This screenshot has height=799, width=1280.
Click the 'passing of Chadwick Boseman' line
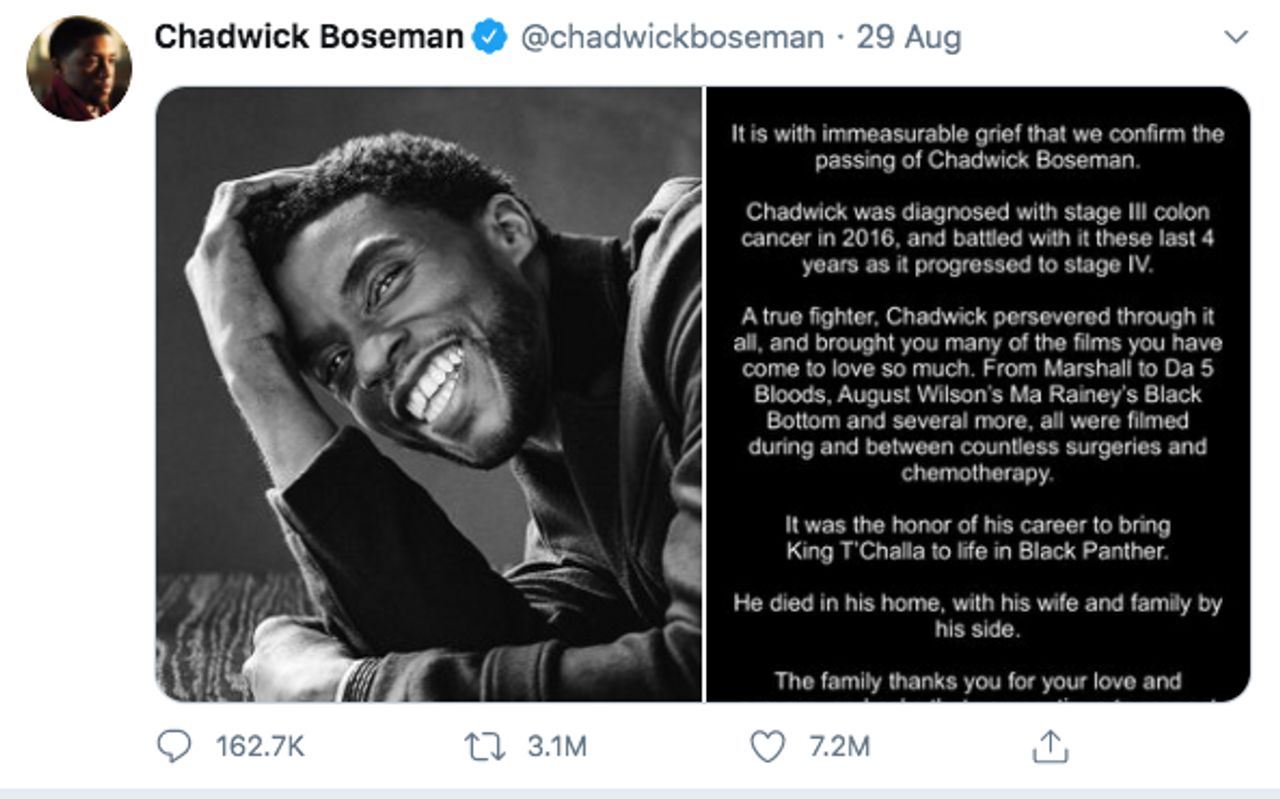click(x=977, y=160)
